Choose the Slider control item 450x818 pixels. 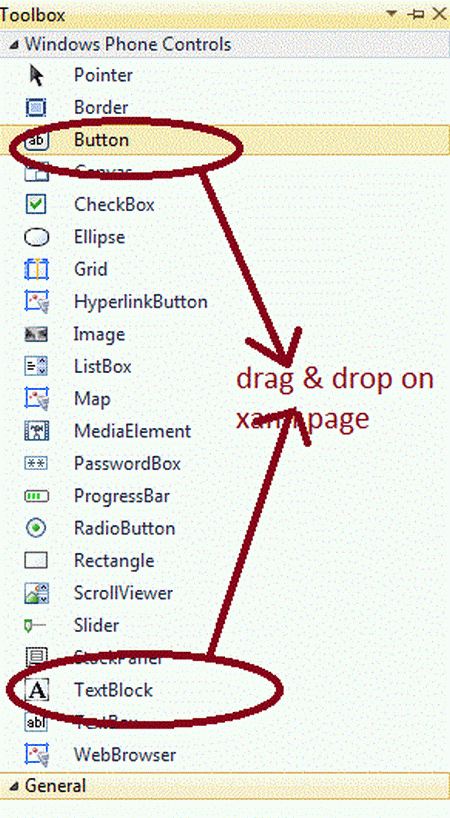pos(225,625)
